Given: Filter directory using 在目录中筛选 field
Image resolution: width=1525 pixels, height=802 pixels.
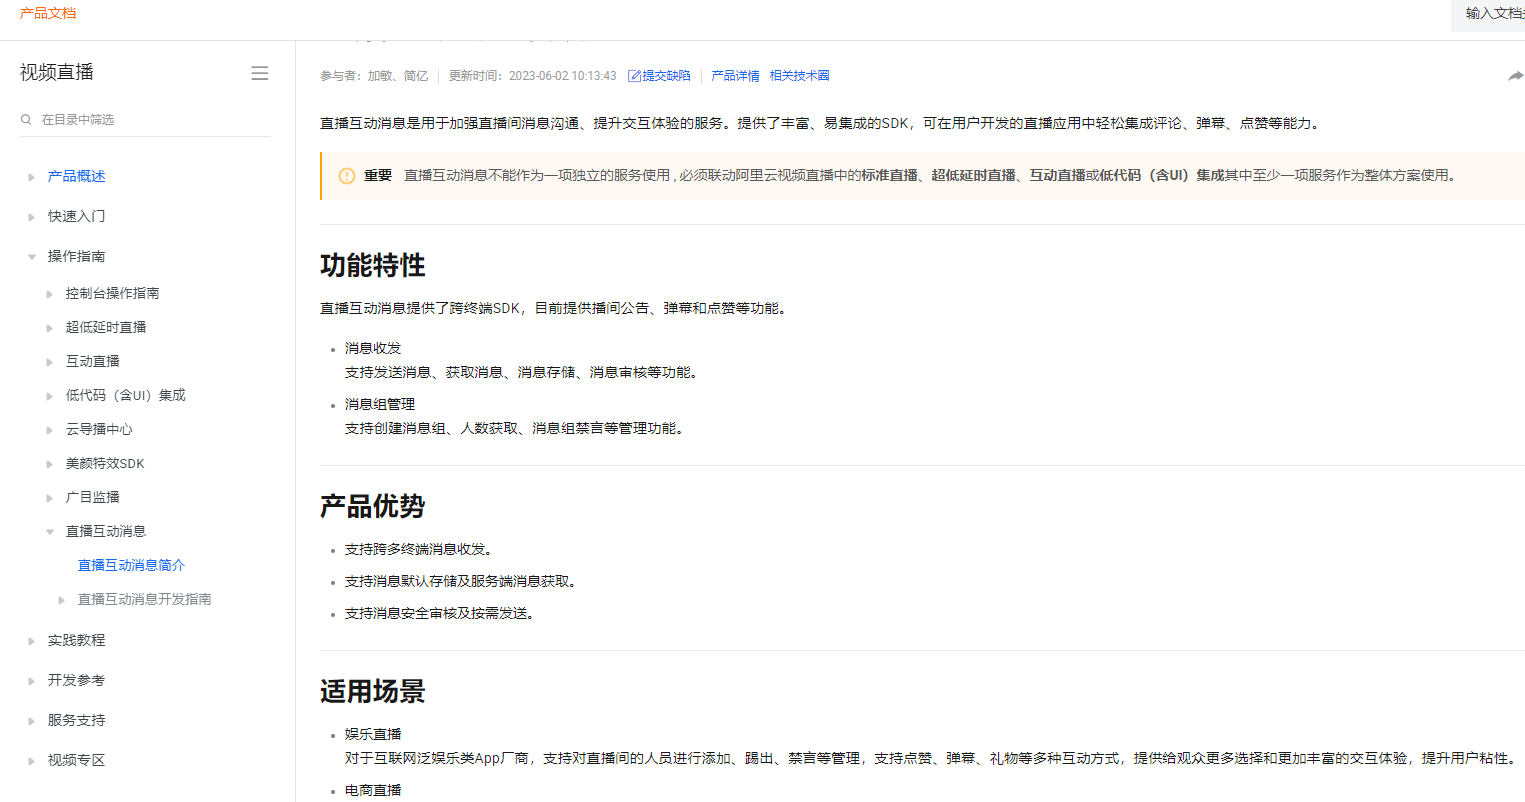Looking at the screenshot, I should pyautogui.click(x=145, y=119).
